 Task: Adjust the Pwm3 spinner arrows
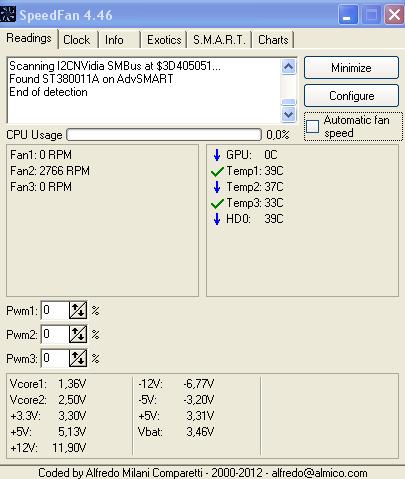tap(78, 358)
